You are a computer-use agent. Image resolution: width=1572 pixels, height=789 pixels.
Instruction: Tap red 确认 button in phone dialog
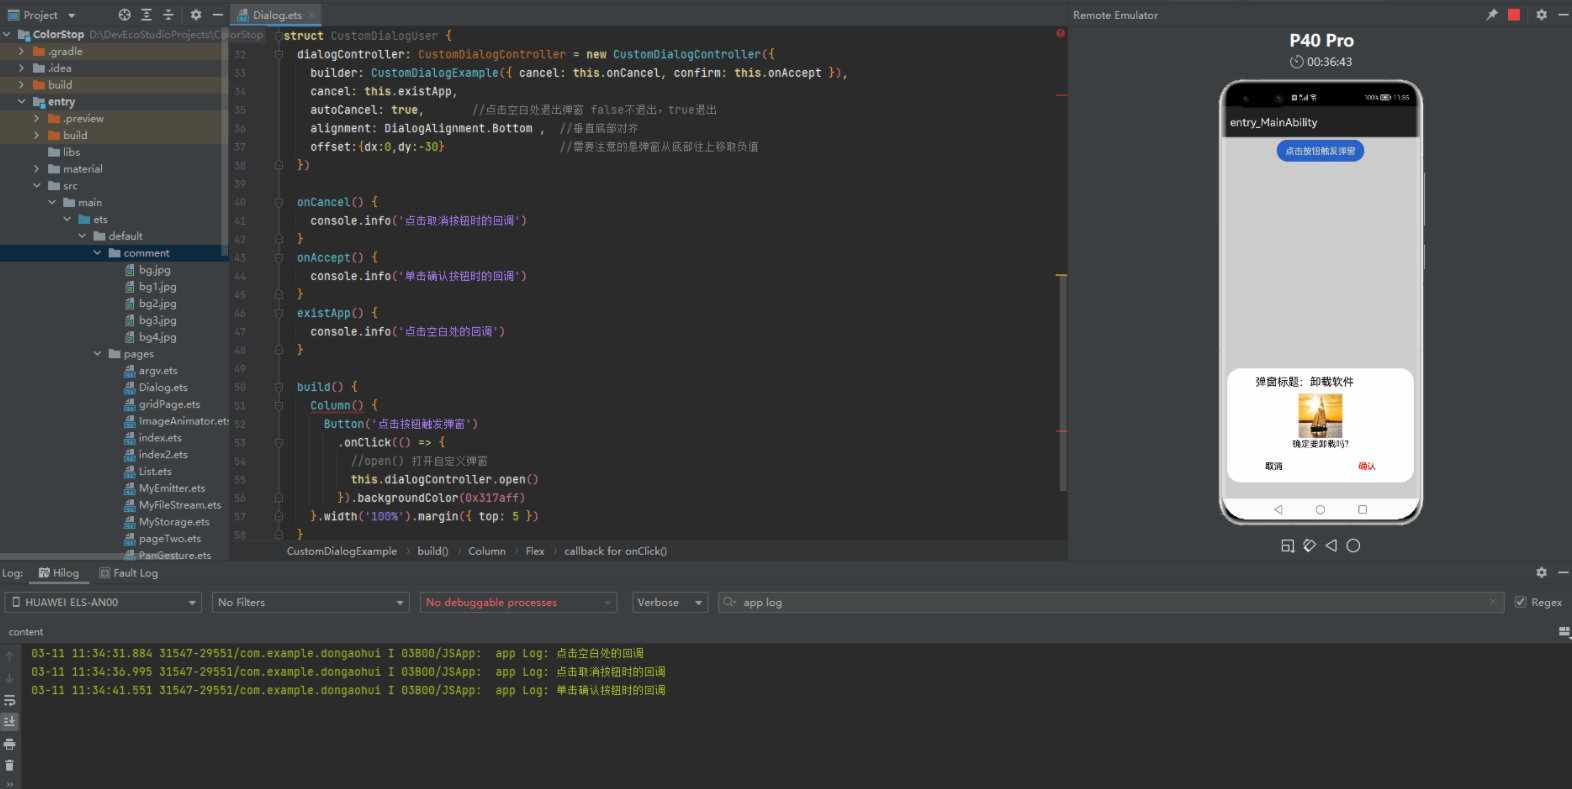(x=1367, y=466)
